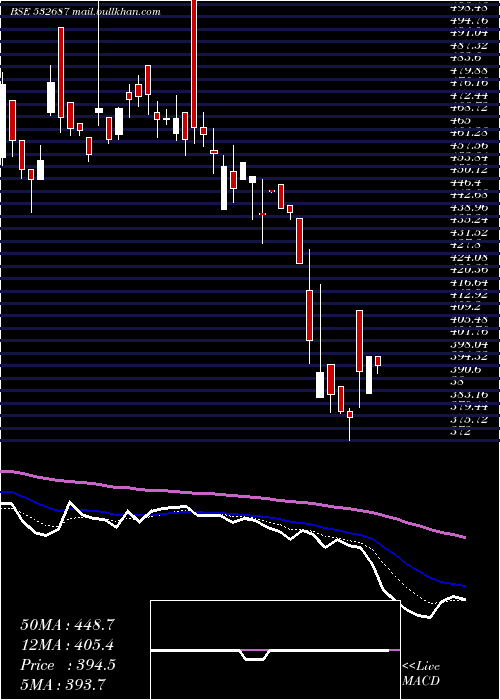Click the 472.44 price axis label
Image resolution: width=500 pixels, height=700 pixels.
point(467,95)
